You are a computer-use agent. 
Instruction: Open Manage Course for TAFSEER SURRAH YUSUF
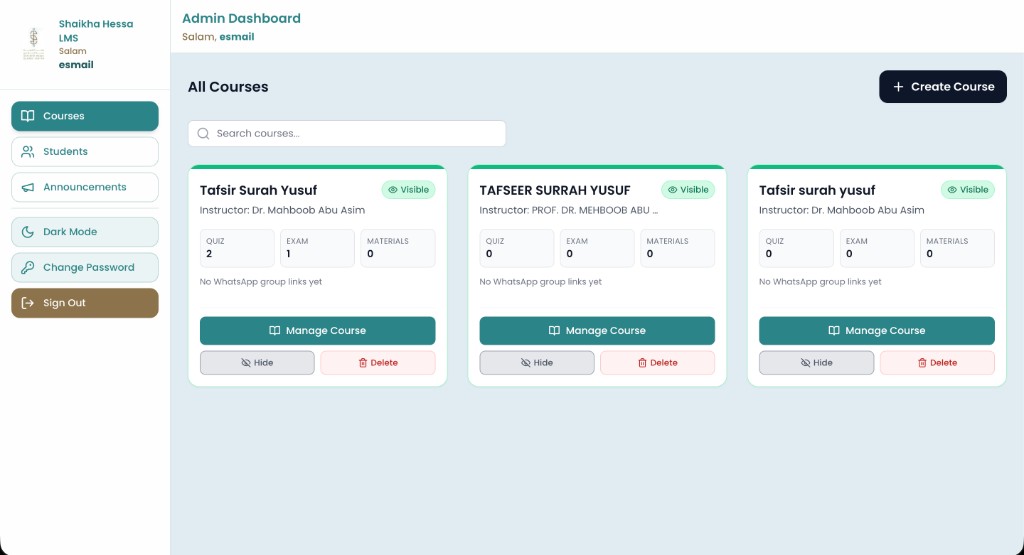tap(597, 330)
